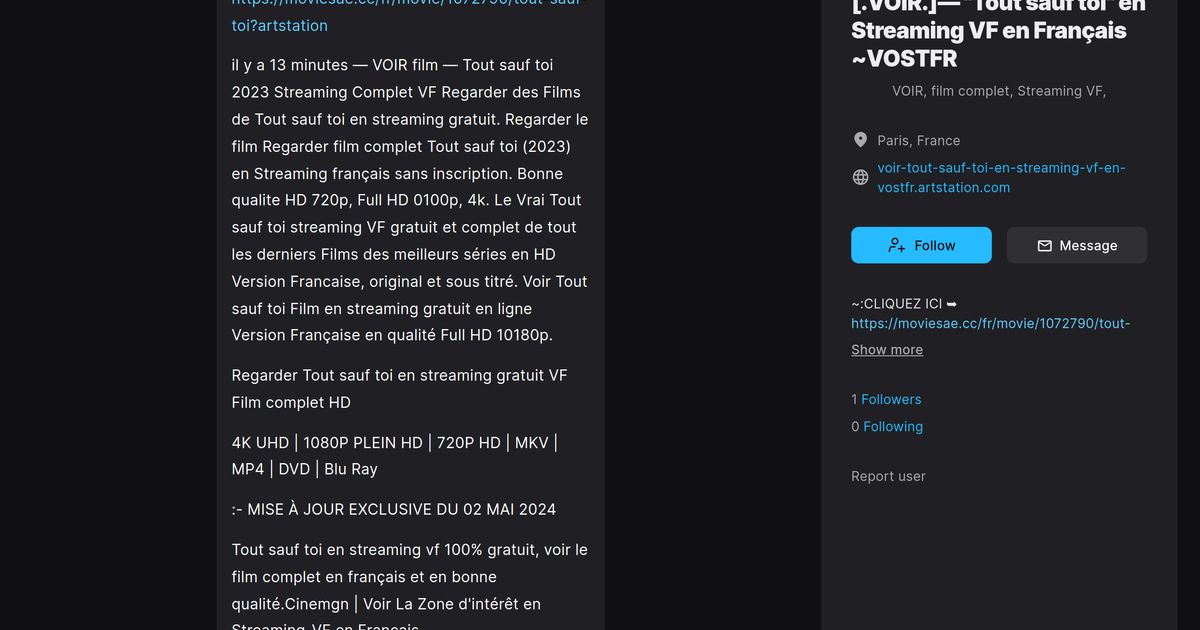Click the person-plus icon on Follow

pyautogui.click(x=896, y=245)
